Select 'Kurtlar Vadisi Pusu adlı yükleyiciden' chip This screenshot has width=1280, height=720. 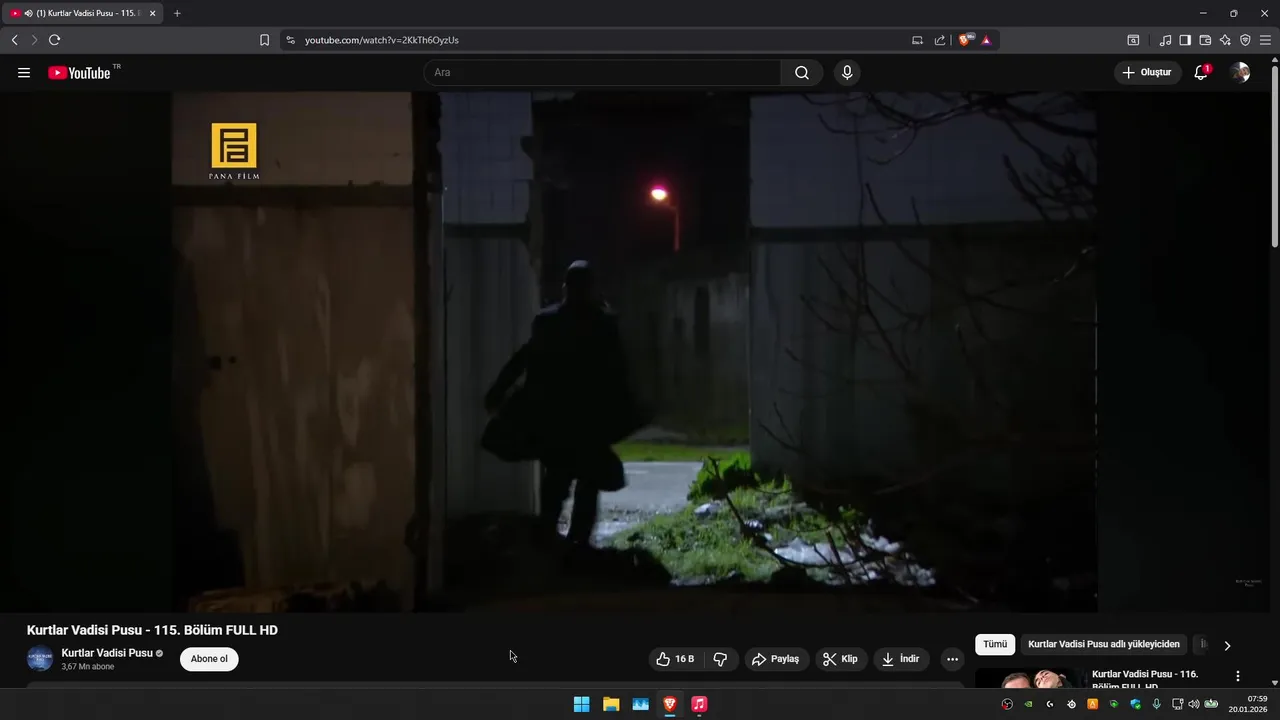(1104, 645)
